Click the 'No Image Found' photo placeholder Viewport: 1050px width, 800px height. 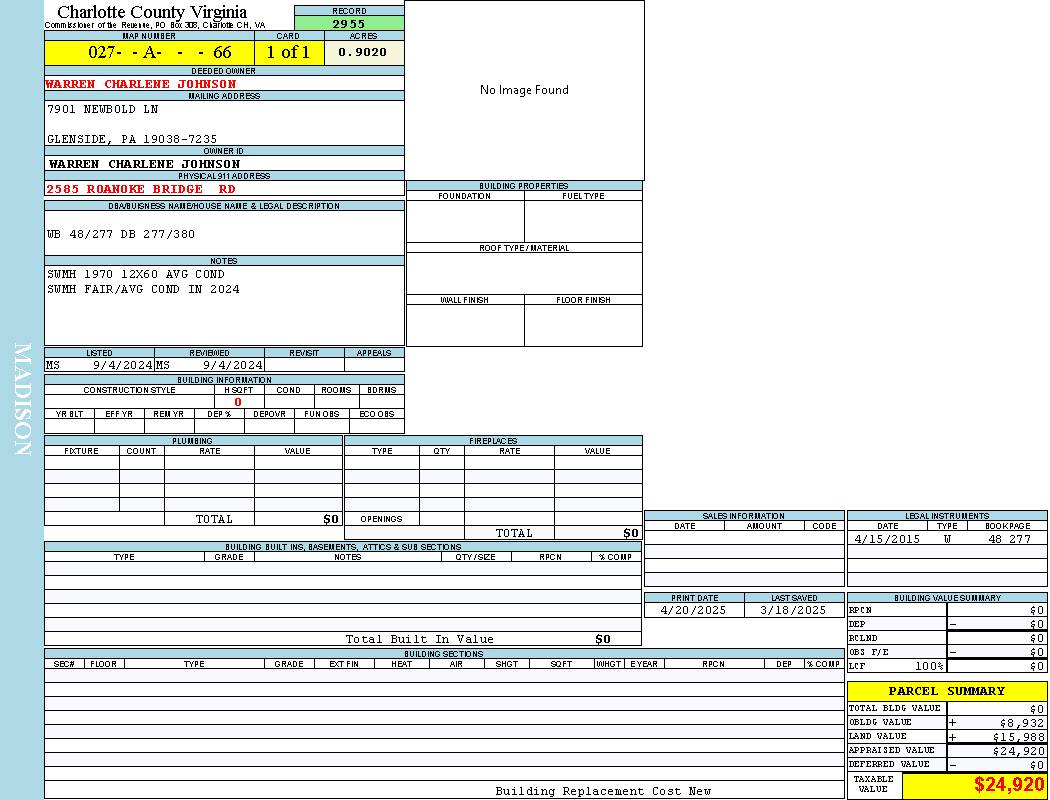click(x=524, y=90)
